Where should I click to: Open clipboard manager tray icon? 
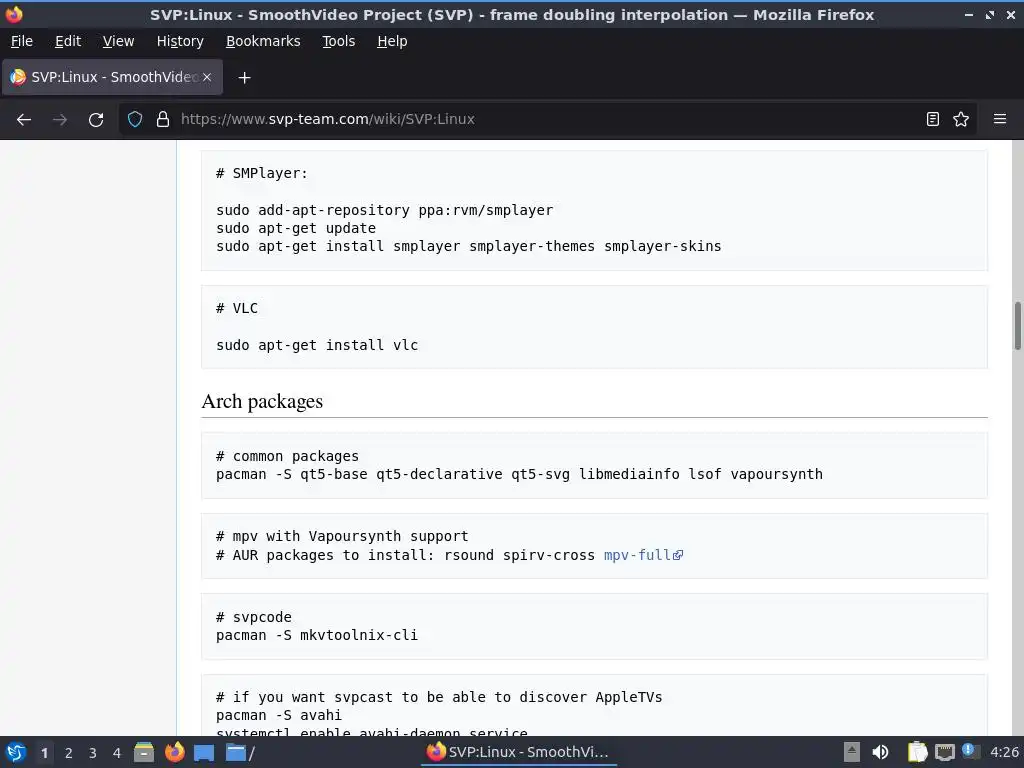[x=917, y=752]
